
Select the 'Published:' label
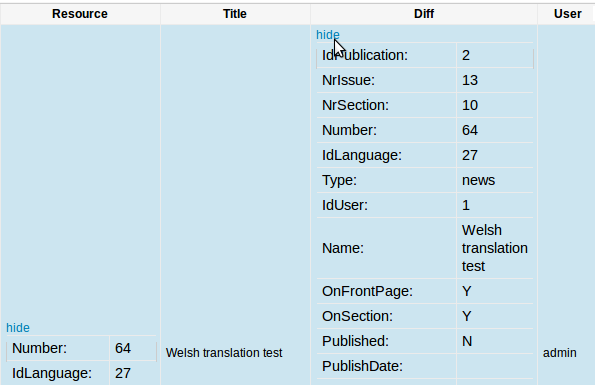point(355,341)
